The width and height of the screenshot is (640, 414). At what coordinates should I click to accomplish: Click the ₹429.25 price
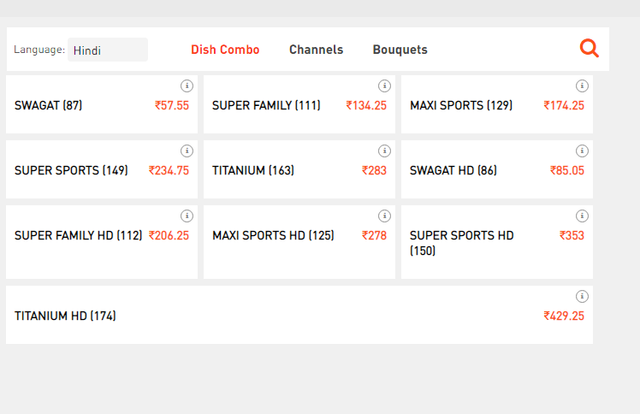pyautogui.click(x=564, y=316)
